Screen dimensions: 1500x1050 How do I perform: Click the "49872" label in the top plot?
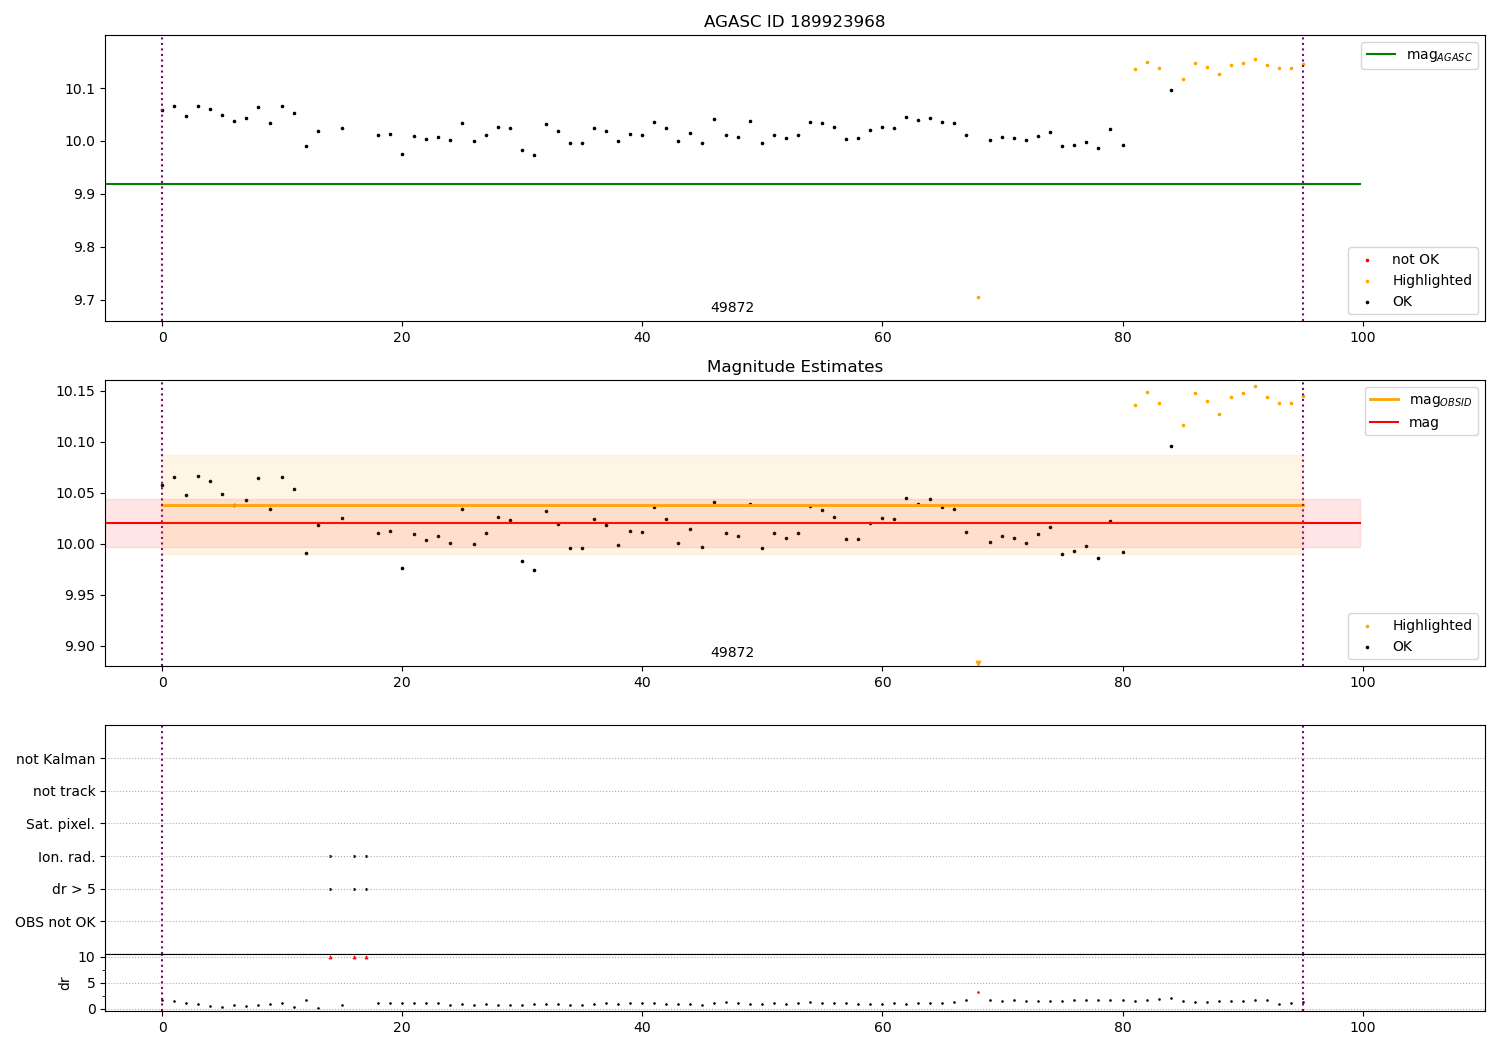click(732, 308)
